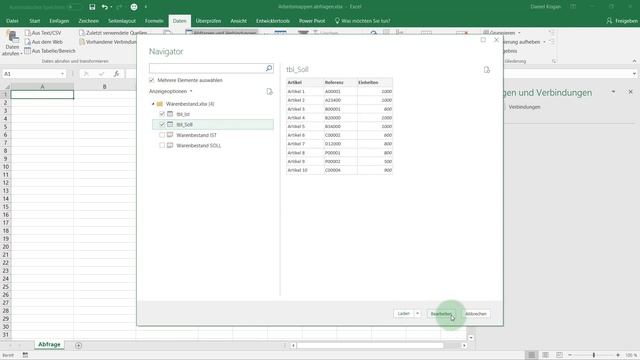The width and height of the screenshot is (640, 360).
Task: Click the macro recording icon in the status bar
Action: point(25,355)
